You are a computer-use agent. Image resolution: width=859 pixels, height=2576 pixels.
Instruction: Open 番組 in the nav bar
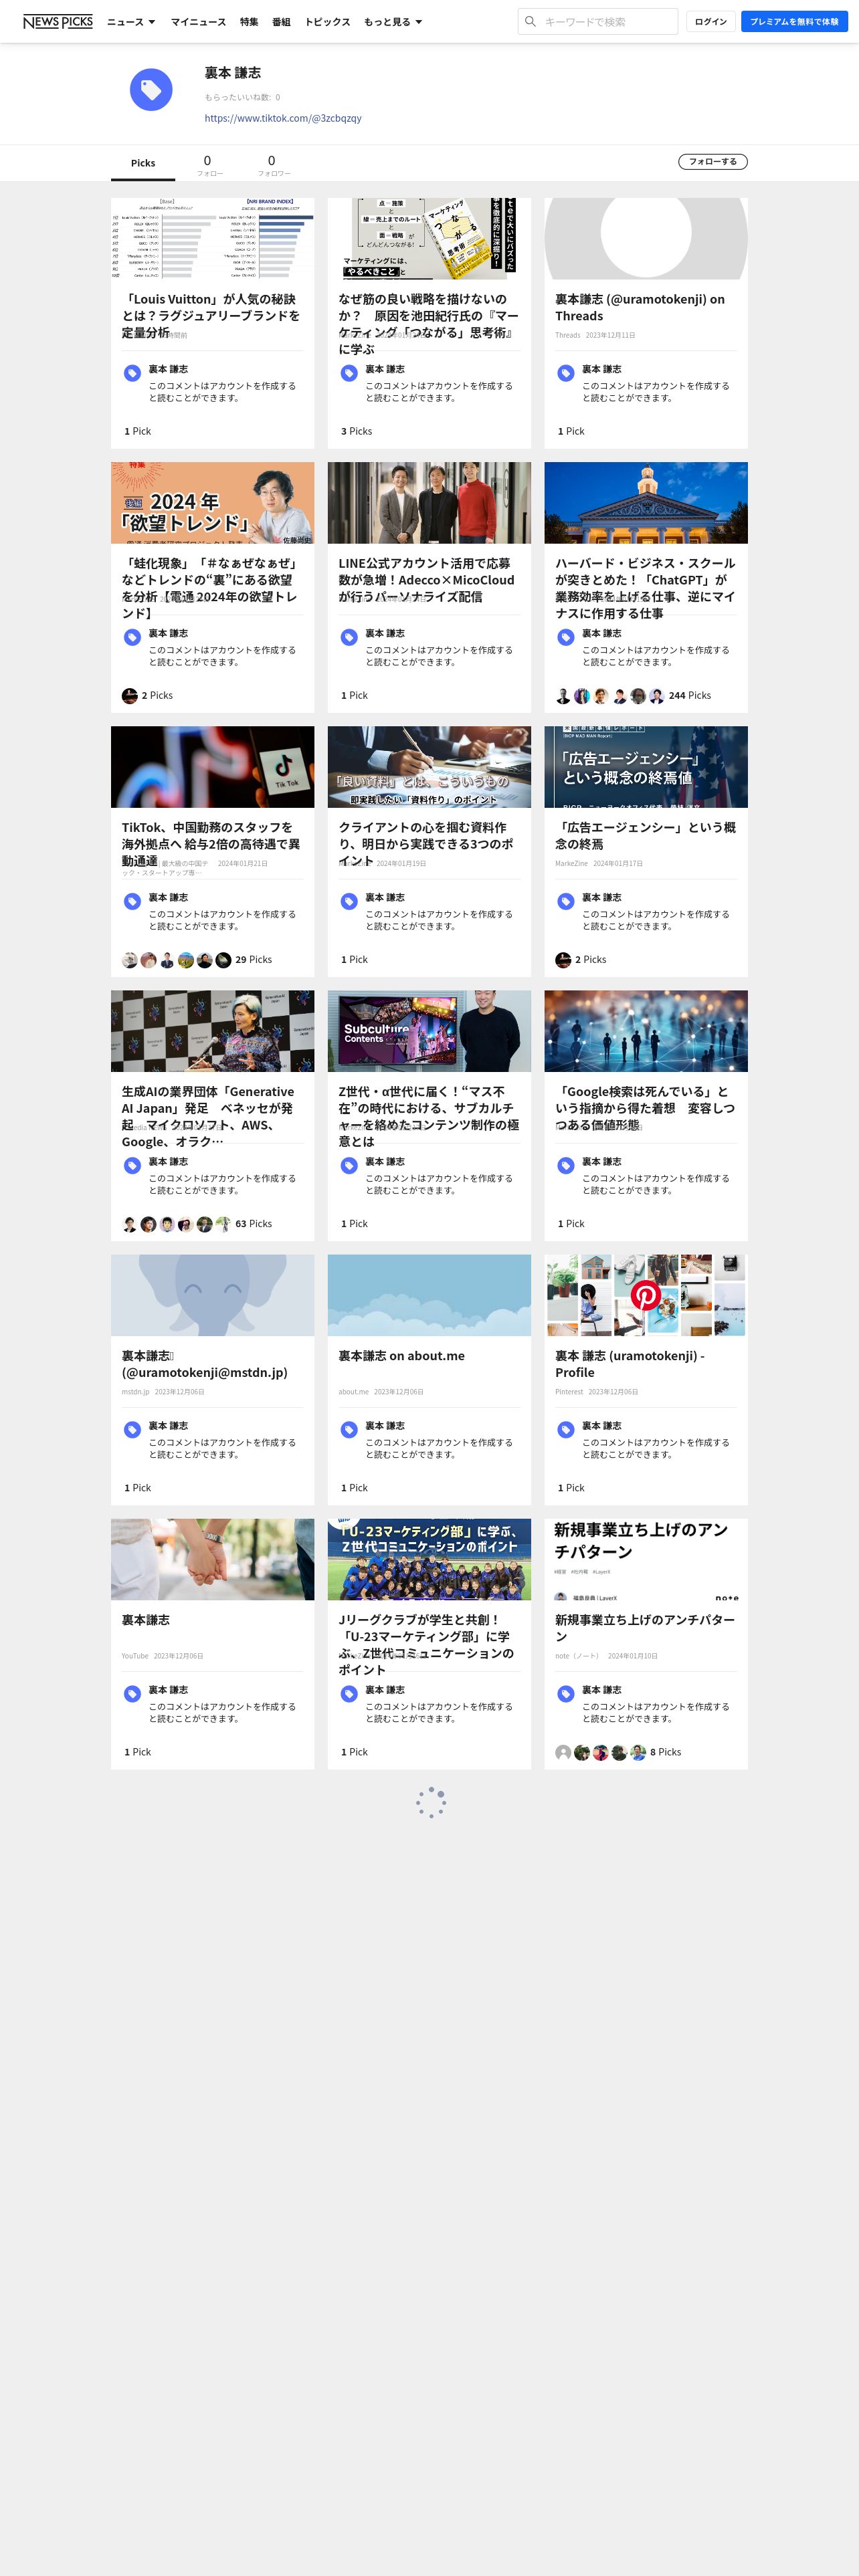(x=281, y=21)
